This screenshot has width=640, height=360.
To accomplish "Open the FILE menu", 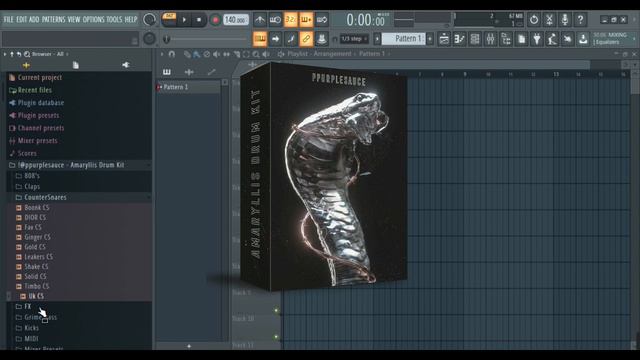I will (x=8, y=19).
